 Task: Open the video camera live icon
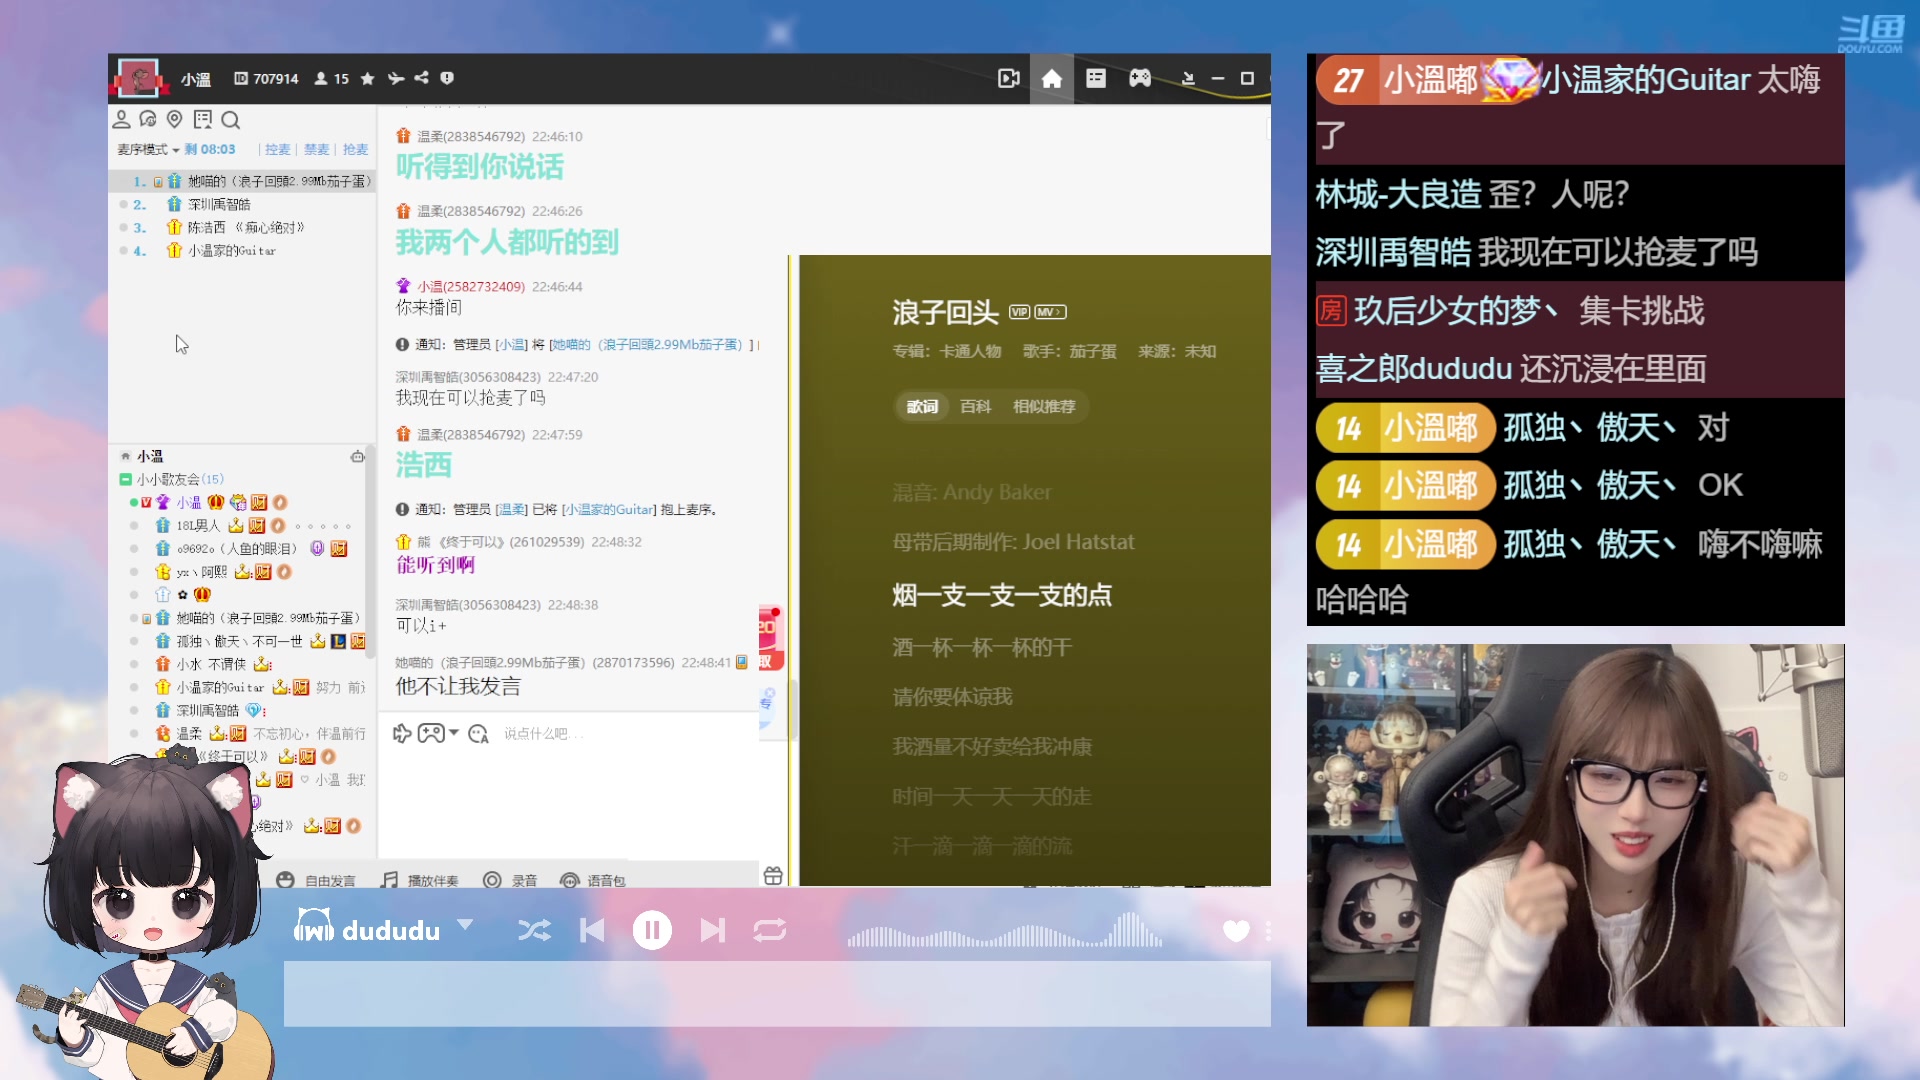click(x=1009, y=78)
